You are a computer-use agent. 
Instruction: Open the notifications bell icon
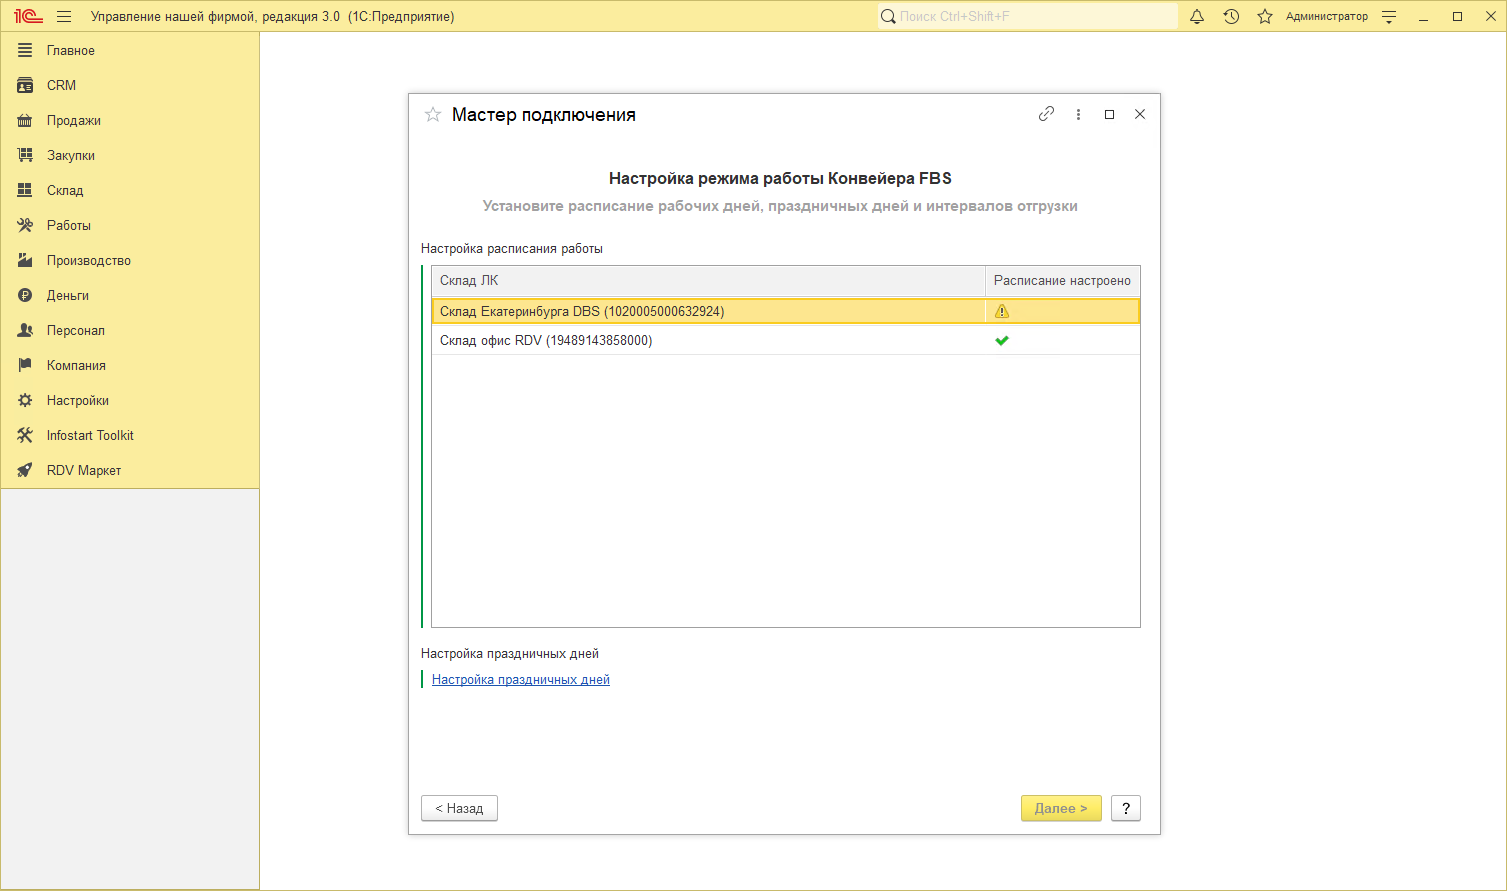tap(1197, 16)
